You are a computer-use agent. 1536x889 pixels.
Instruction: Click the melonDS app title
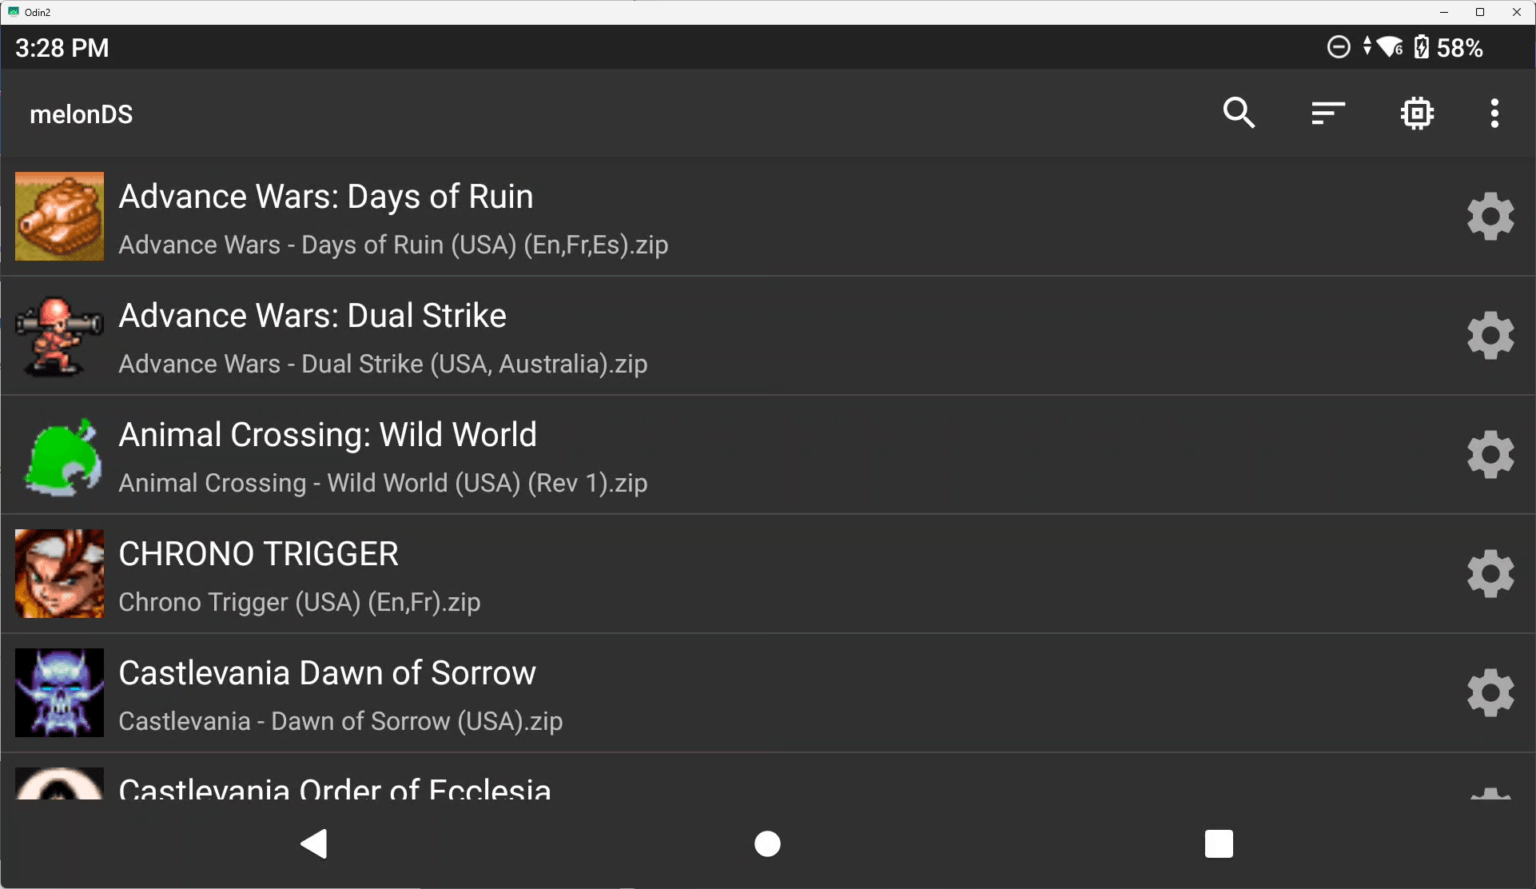[81, 113]
